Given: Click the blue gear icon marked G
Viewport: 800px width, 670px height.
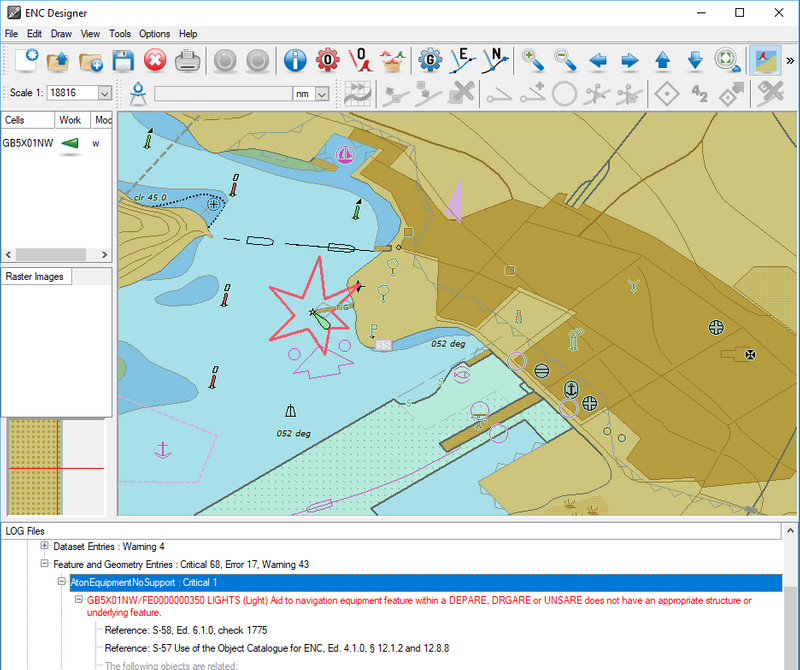Looking at the screenshot, I should pyautogui.click(x=430, y=61).
